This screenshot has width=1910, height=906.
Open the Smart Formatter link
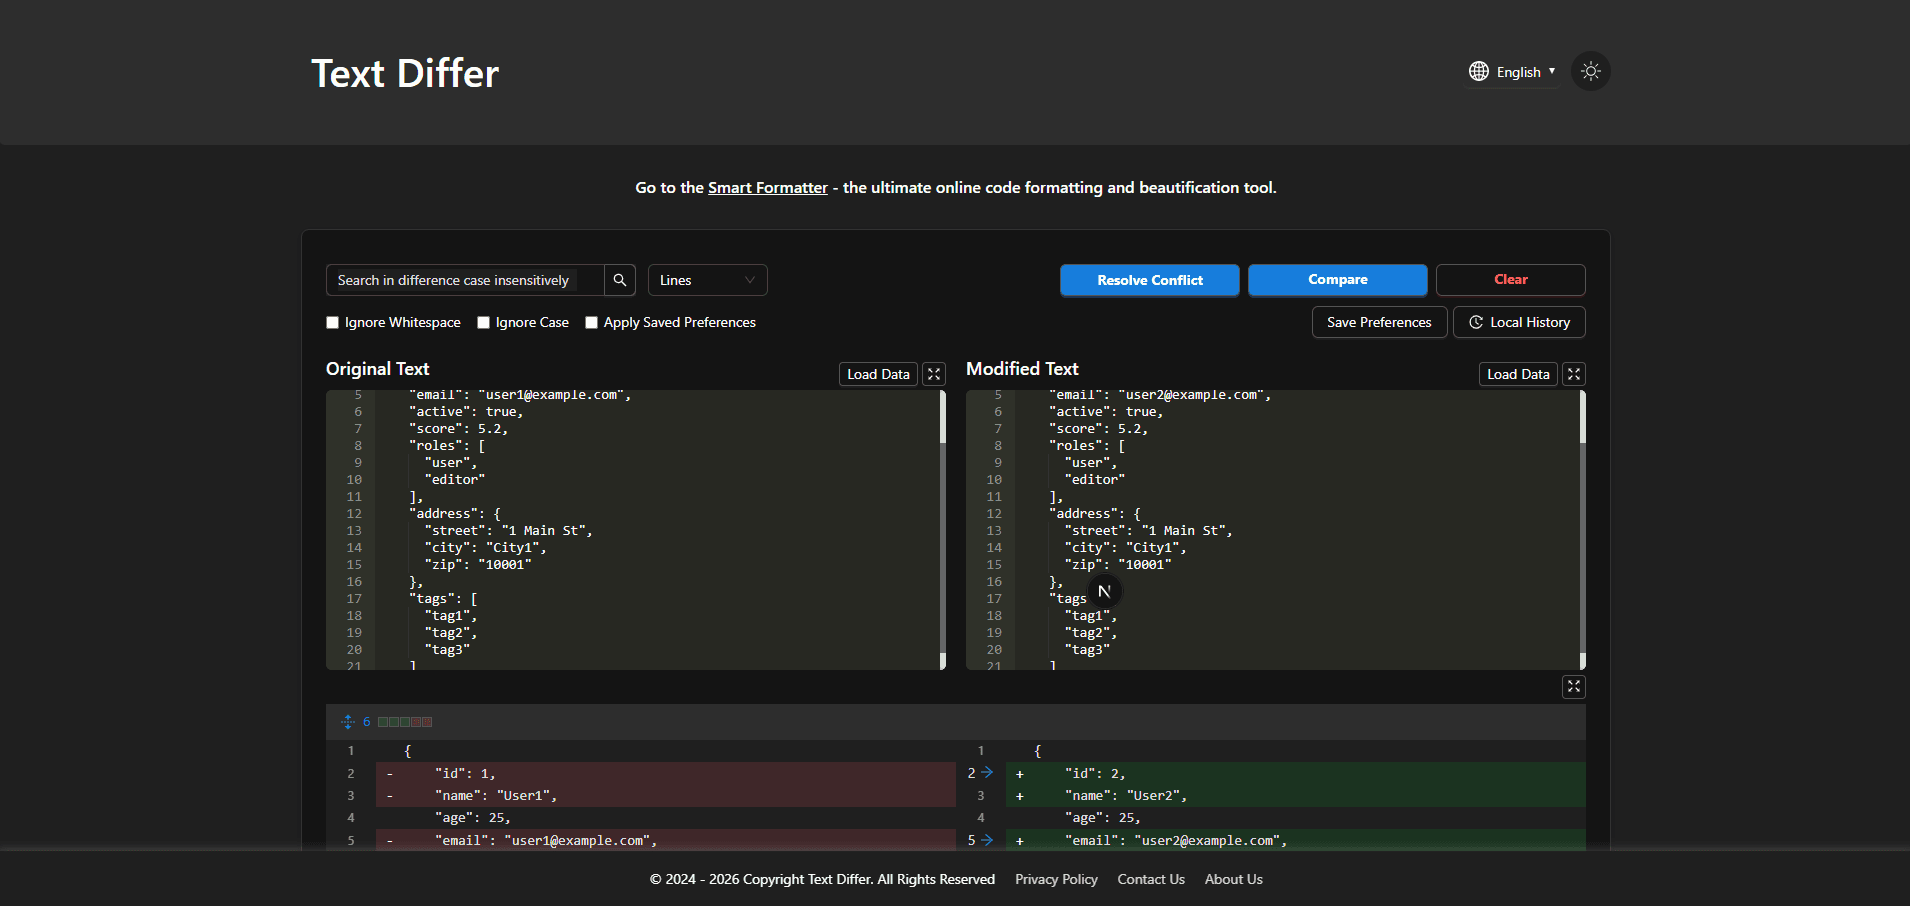pos(767,188)
